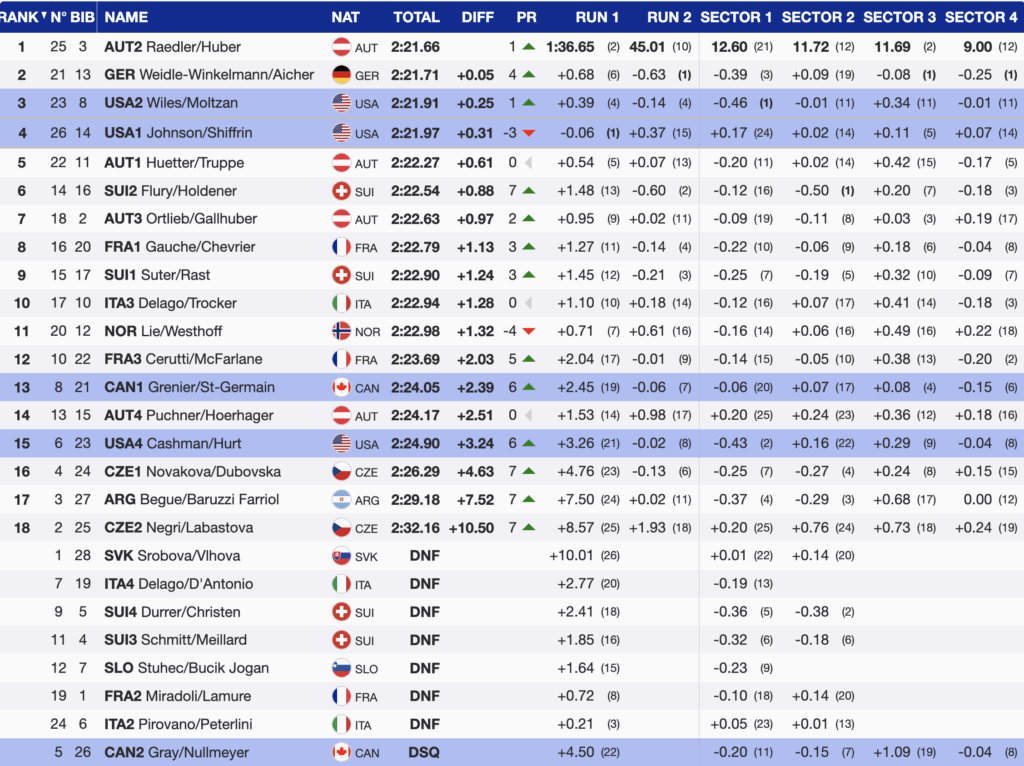This screenshot has width=1024, height=766.
Task: Select the SECTOR 3 column header
Action: coord(899,17)
